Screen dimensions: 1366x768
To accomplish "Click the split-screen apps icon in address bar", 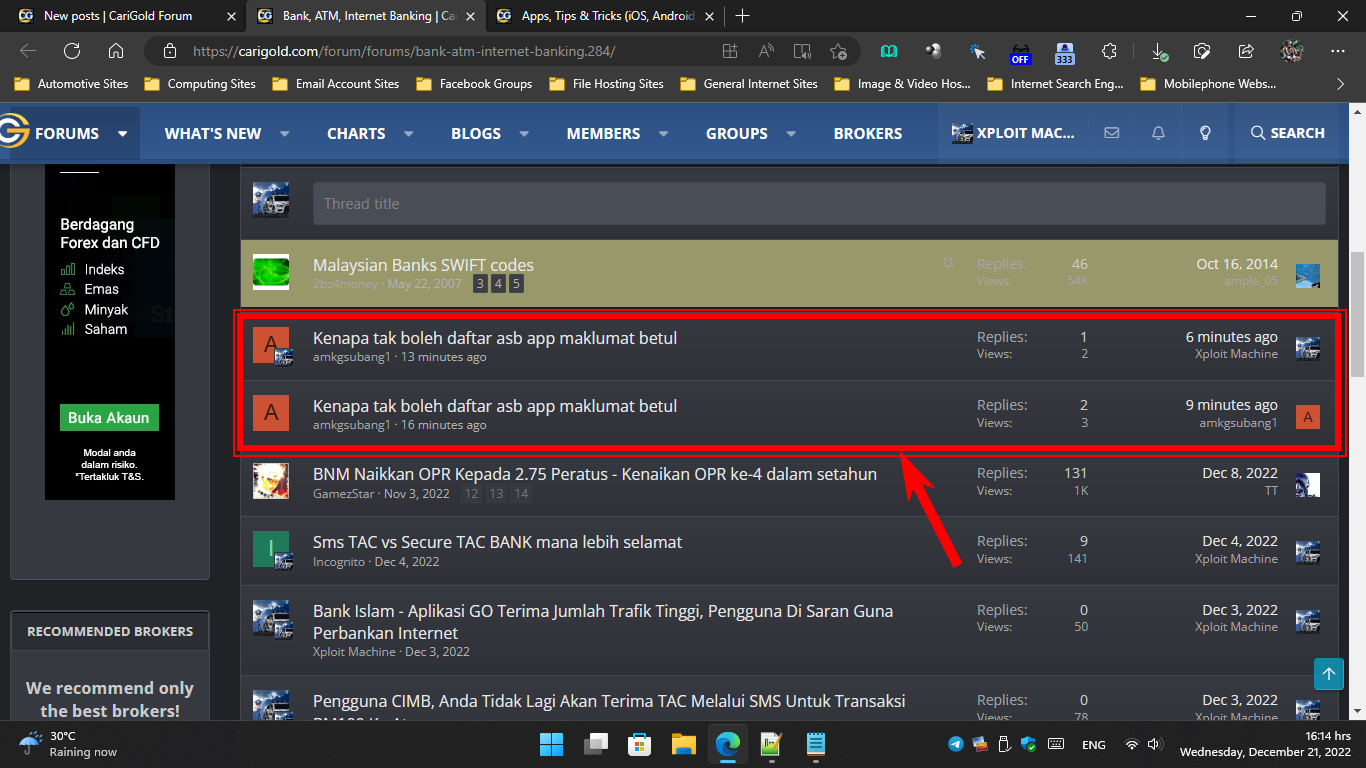I will coord(730,51).
